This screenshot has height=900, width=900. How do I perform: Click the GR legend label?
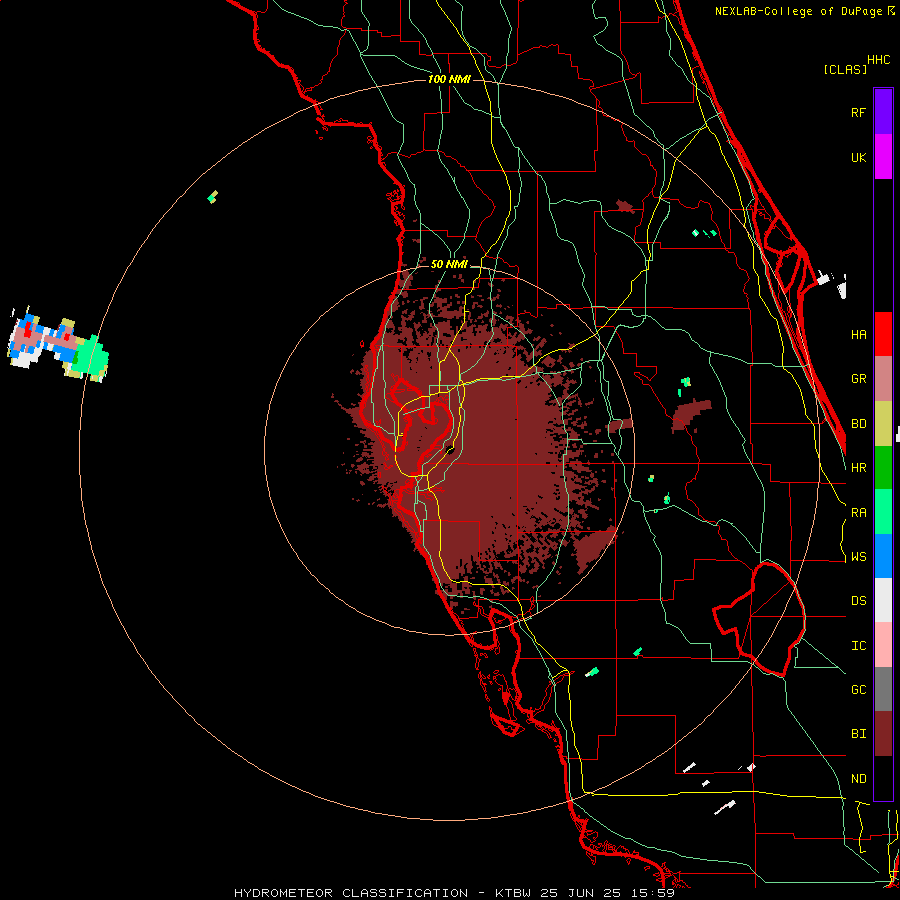click(x=858, y=379)
